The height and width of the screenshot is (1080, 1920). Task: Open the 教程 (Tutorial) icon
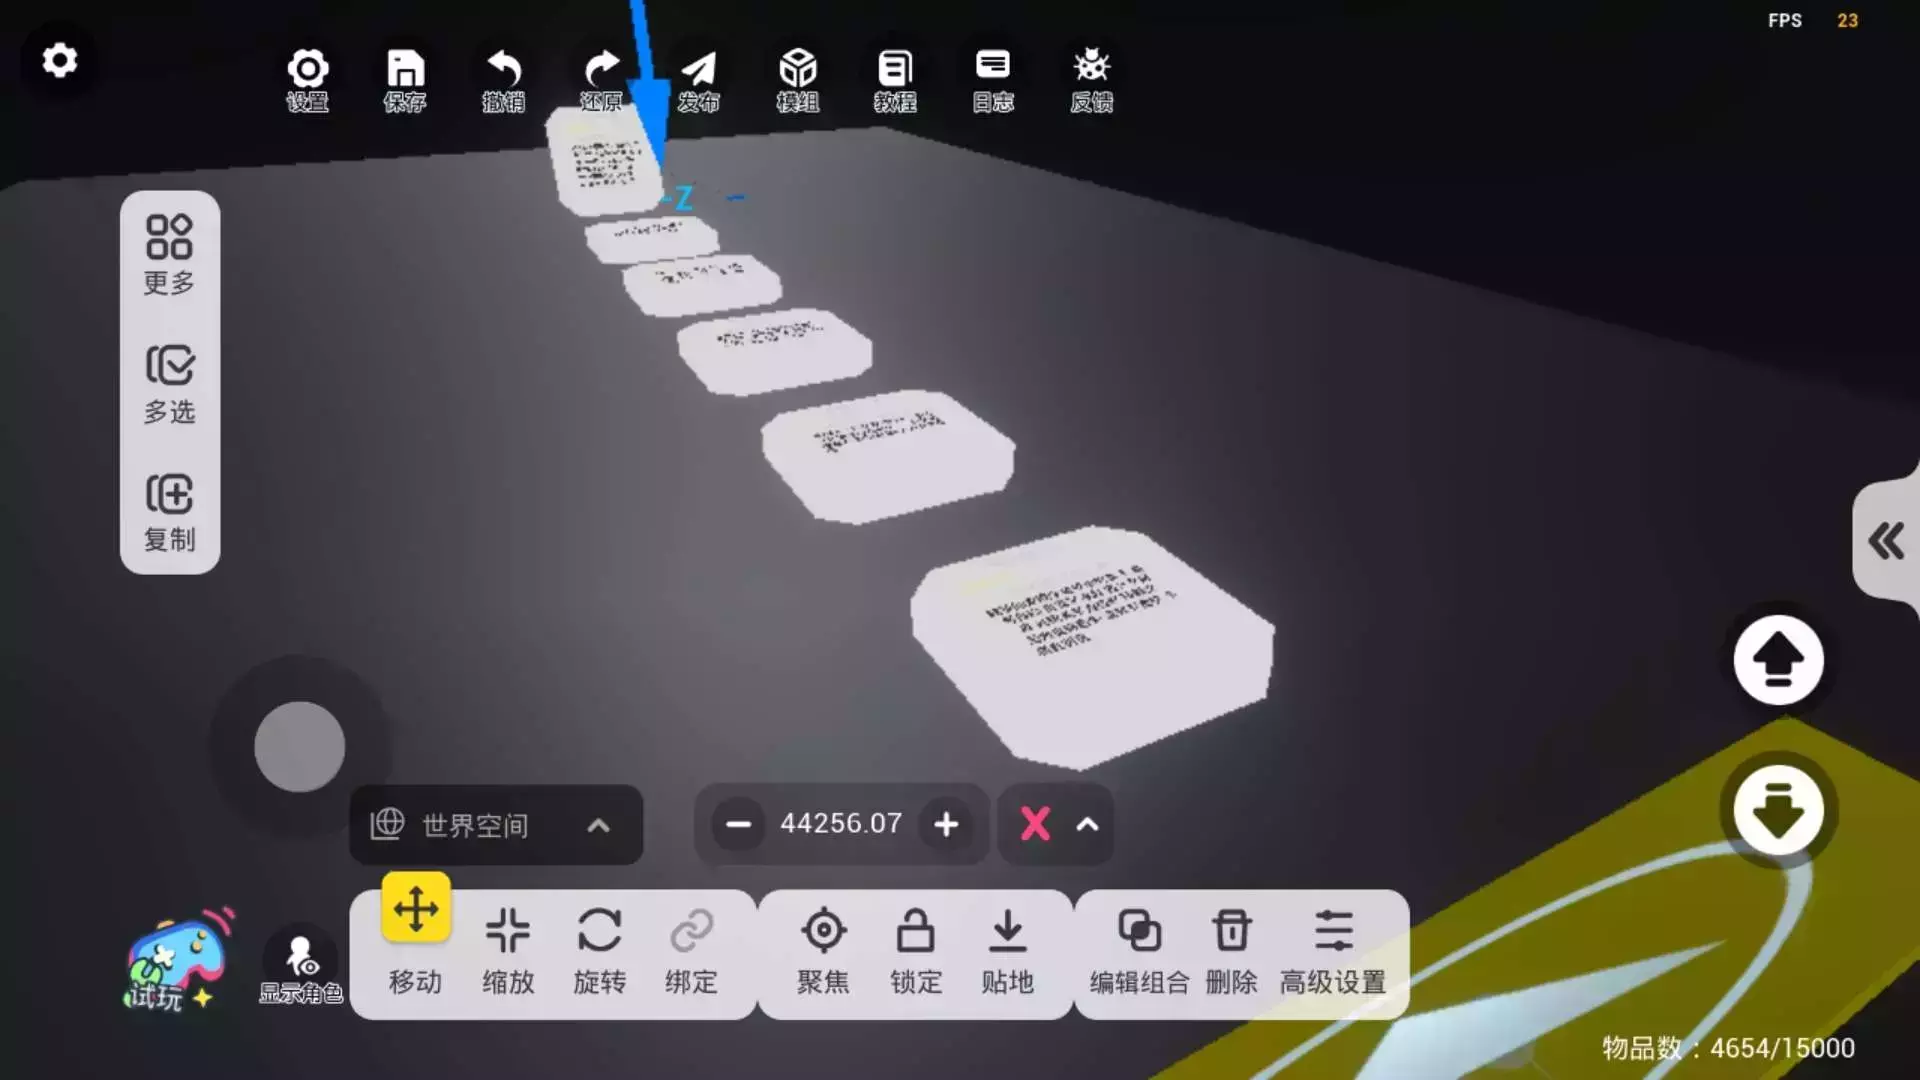895,79
